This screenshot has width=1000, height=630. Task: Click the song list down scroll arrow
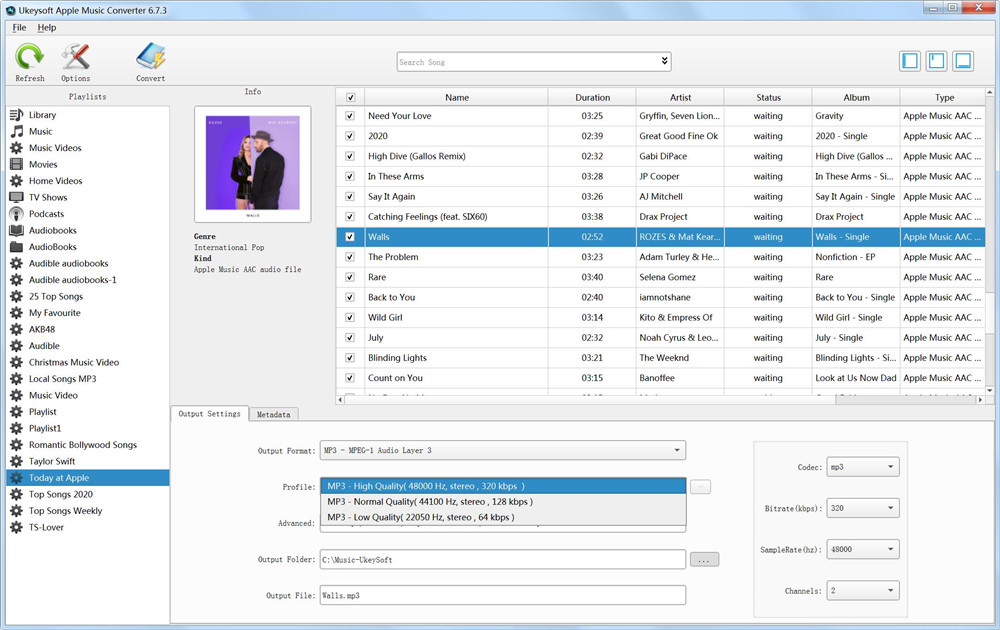(989, 390)
